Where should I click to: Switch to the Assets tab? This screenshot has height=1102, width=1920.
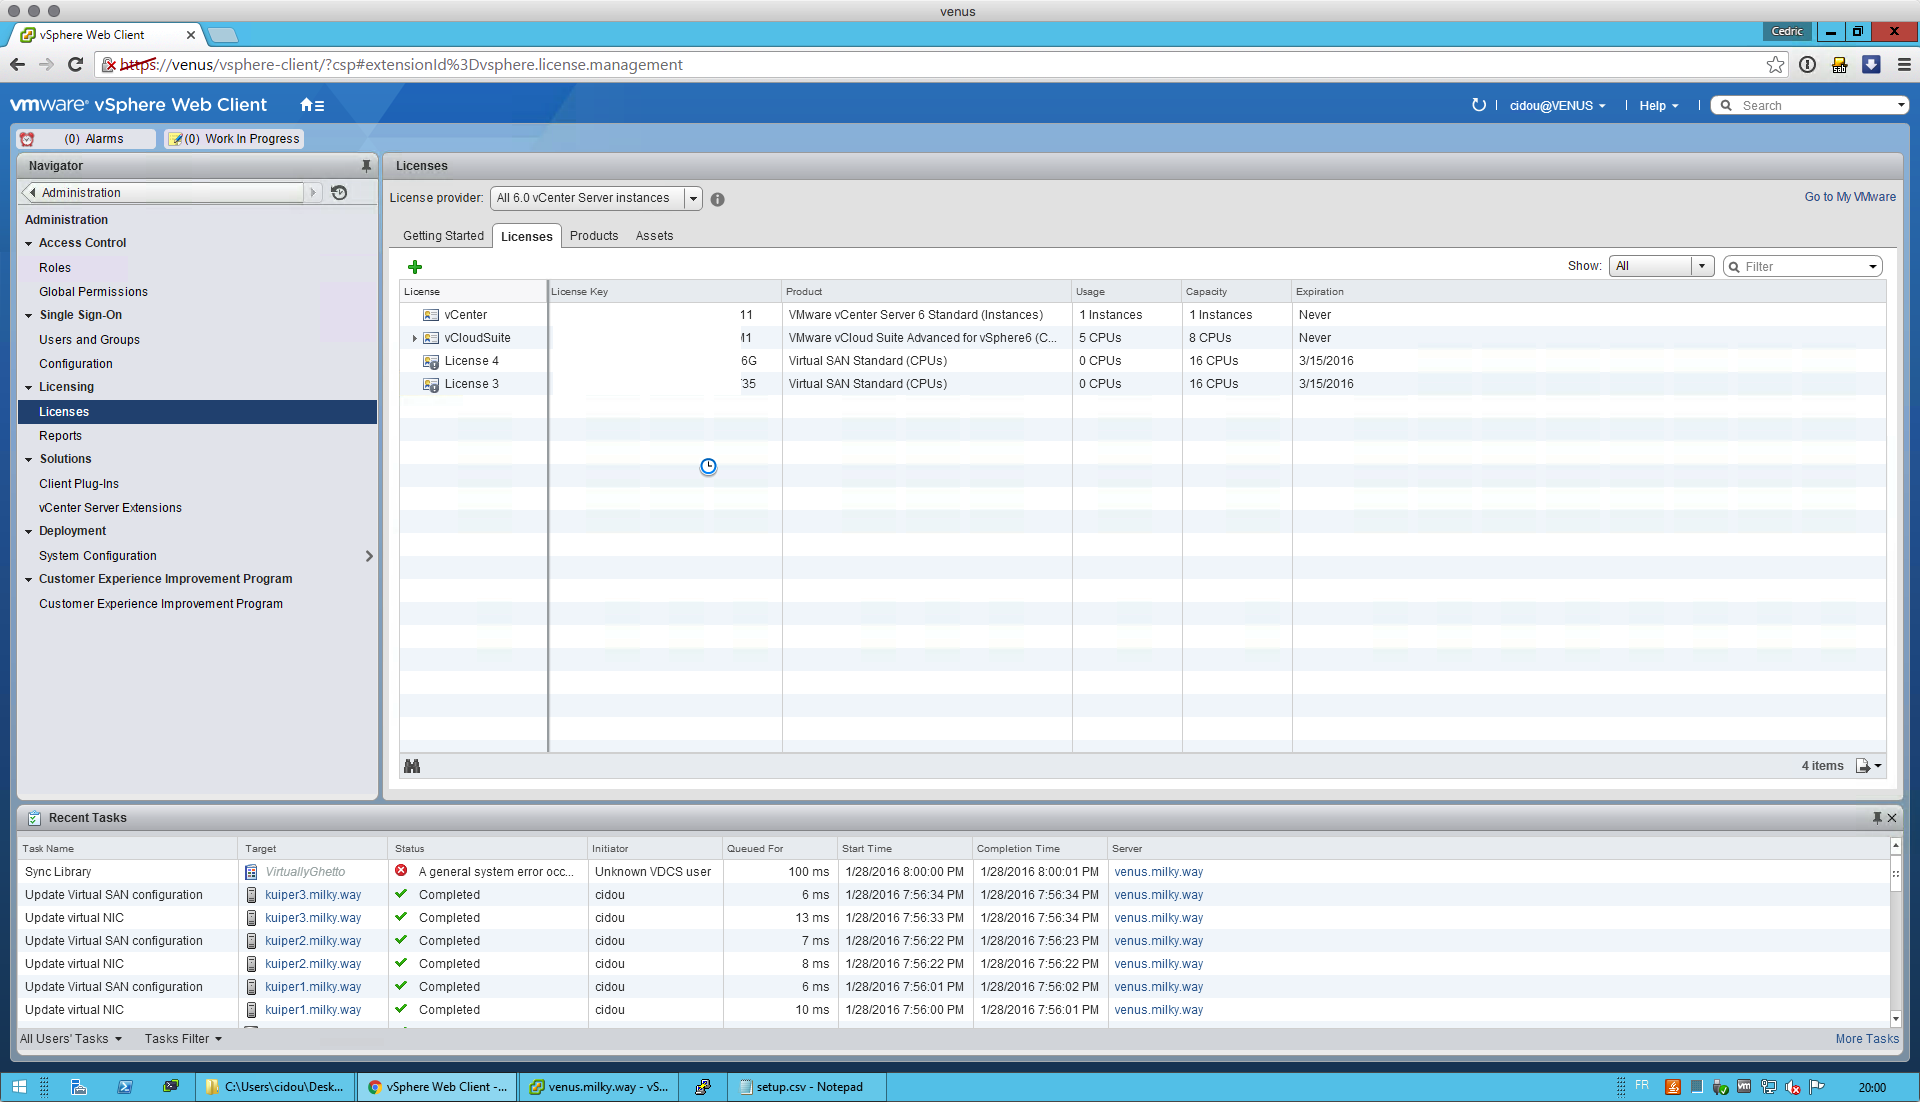pos(655,236)
